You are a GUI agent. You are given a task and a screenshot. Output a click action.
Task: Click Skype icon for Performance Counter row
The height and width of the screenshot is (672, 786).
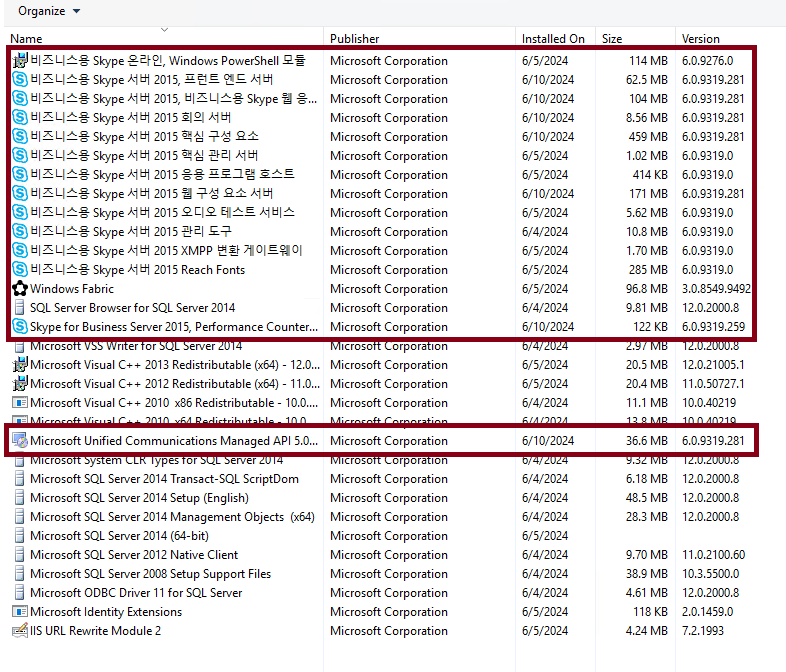click(20, 327)
